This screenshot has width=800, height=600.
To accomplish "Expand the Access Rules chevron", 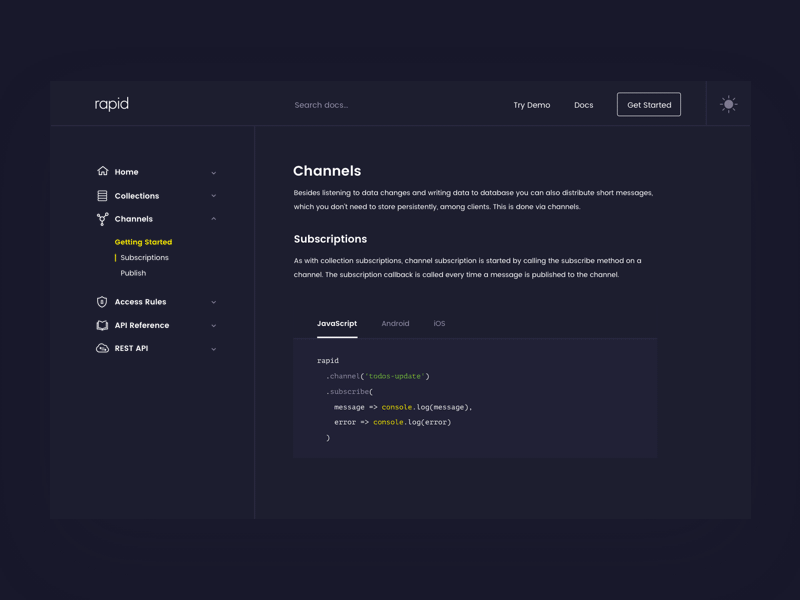I will pyautogui.click(x=214, y=302).
